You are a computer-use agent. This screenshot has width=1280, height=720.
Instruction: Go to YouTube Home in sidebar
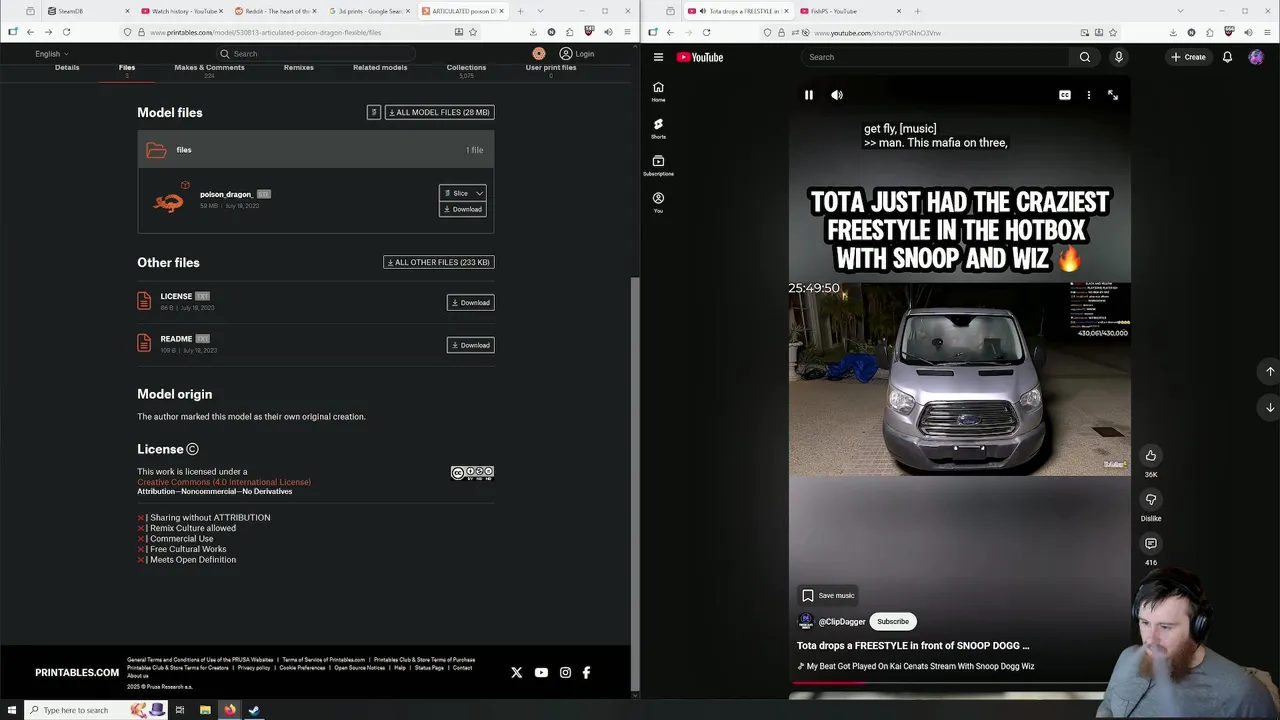point(658,91)
